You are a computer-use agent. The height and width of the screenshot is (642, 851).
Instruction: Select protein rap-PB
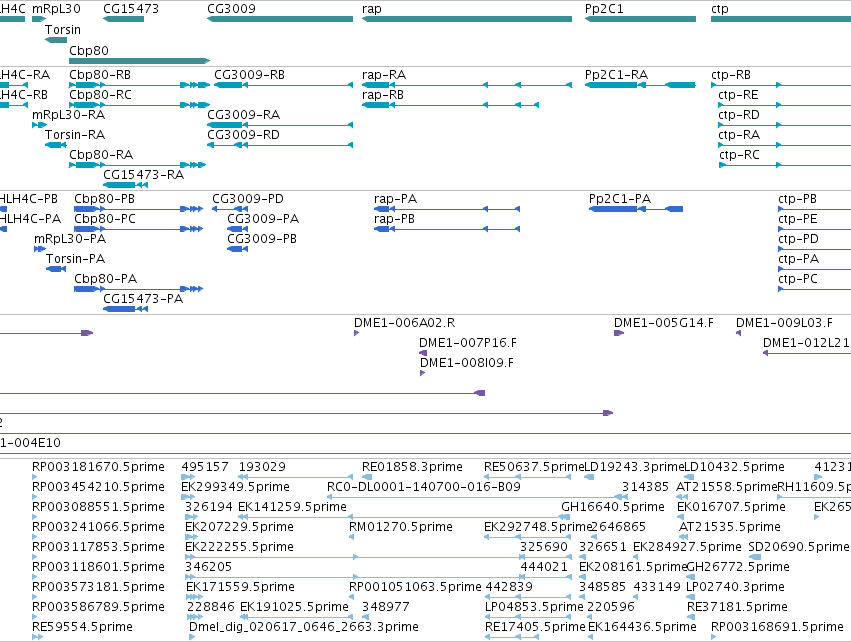(x=395, y=219)
